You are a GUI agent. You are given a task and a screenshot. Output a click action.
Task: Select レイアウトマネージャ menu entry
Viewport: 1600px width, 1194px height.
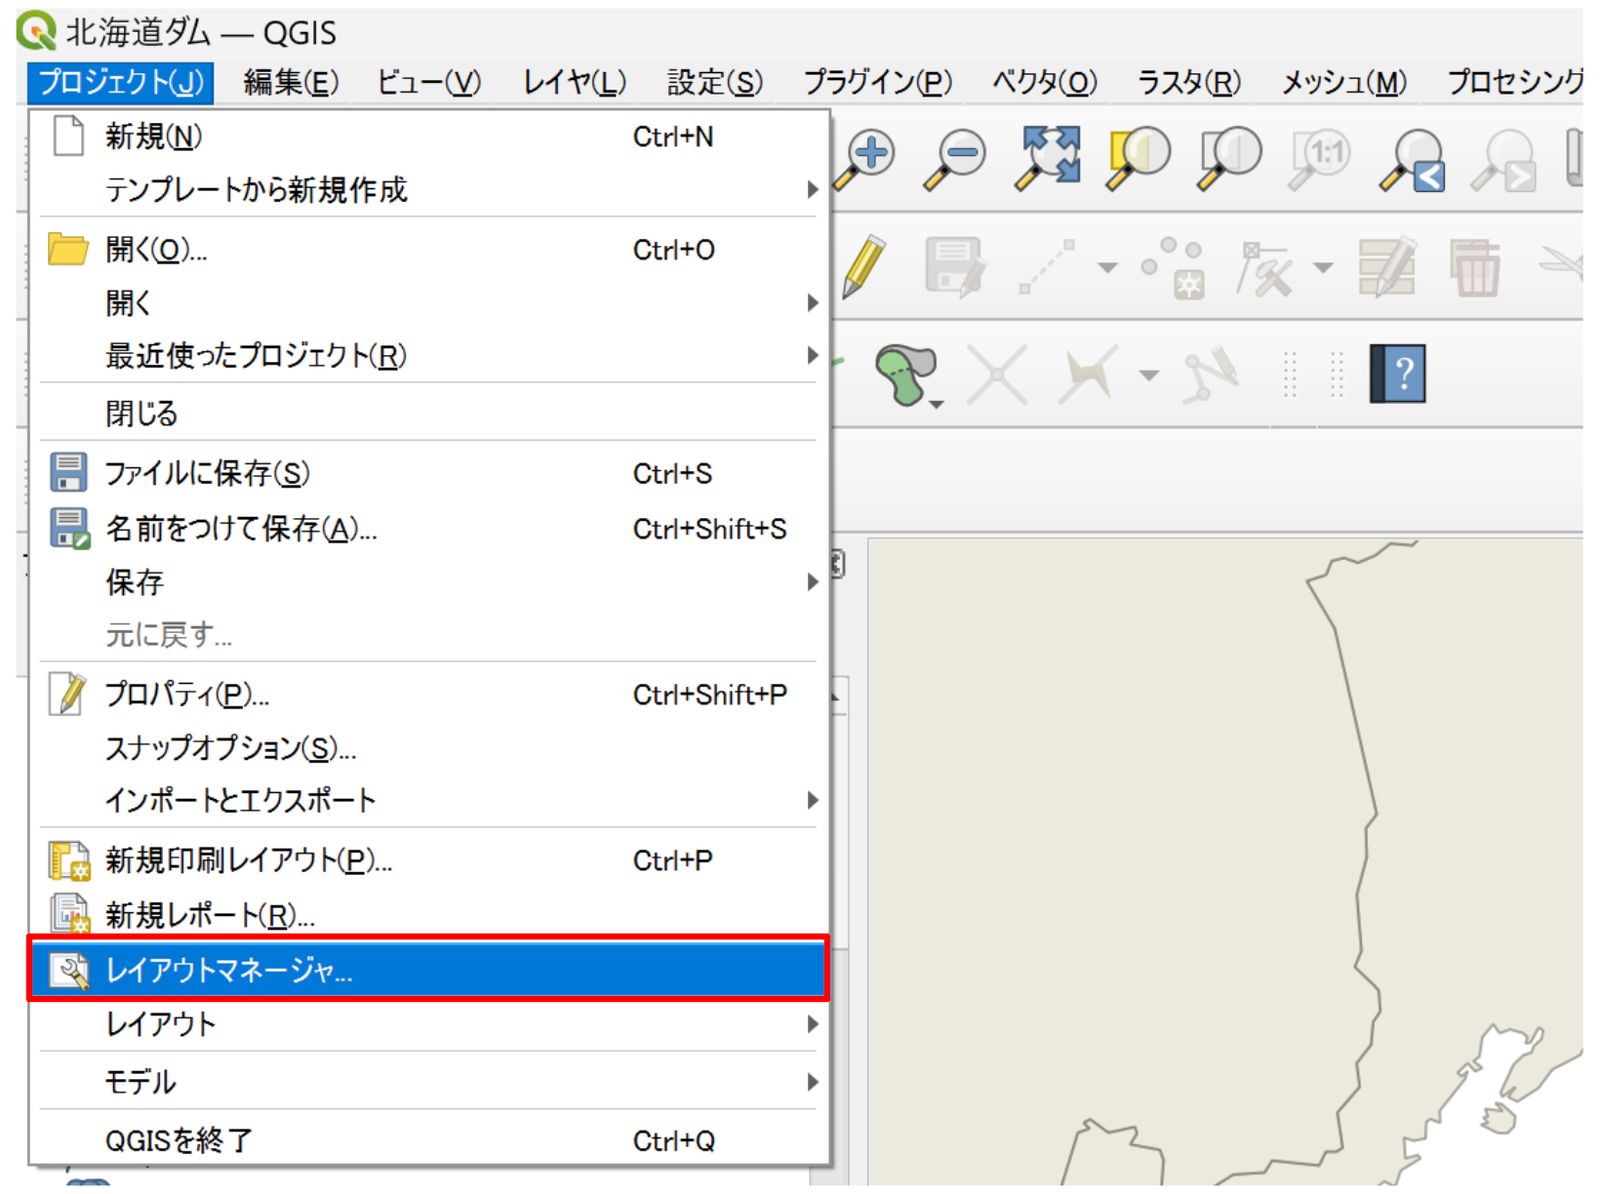pyautogui.click(x=428, y=969)
